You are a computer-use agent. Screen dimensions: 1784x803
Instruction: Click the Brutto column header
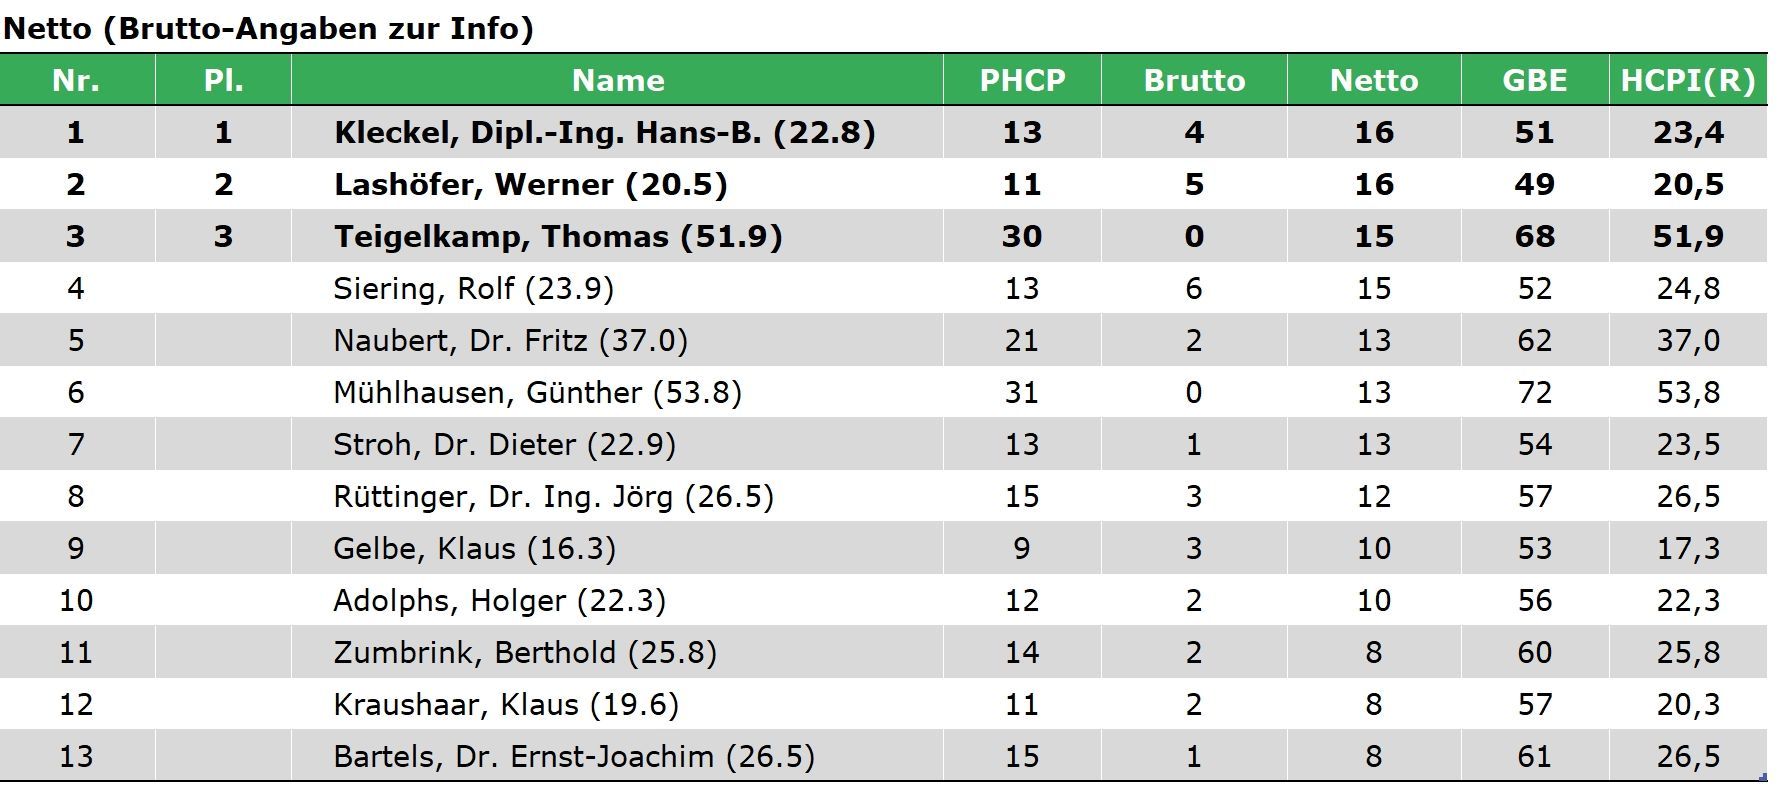point(1194,80)
